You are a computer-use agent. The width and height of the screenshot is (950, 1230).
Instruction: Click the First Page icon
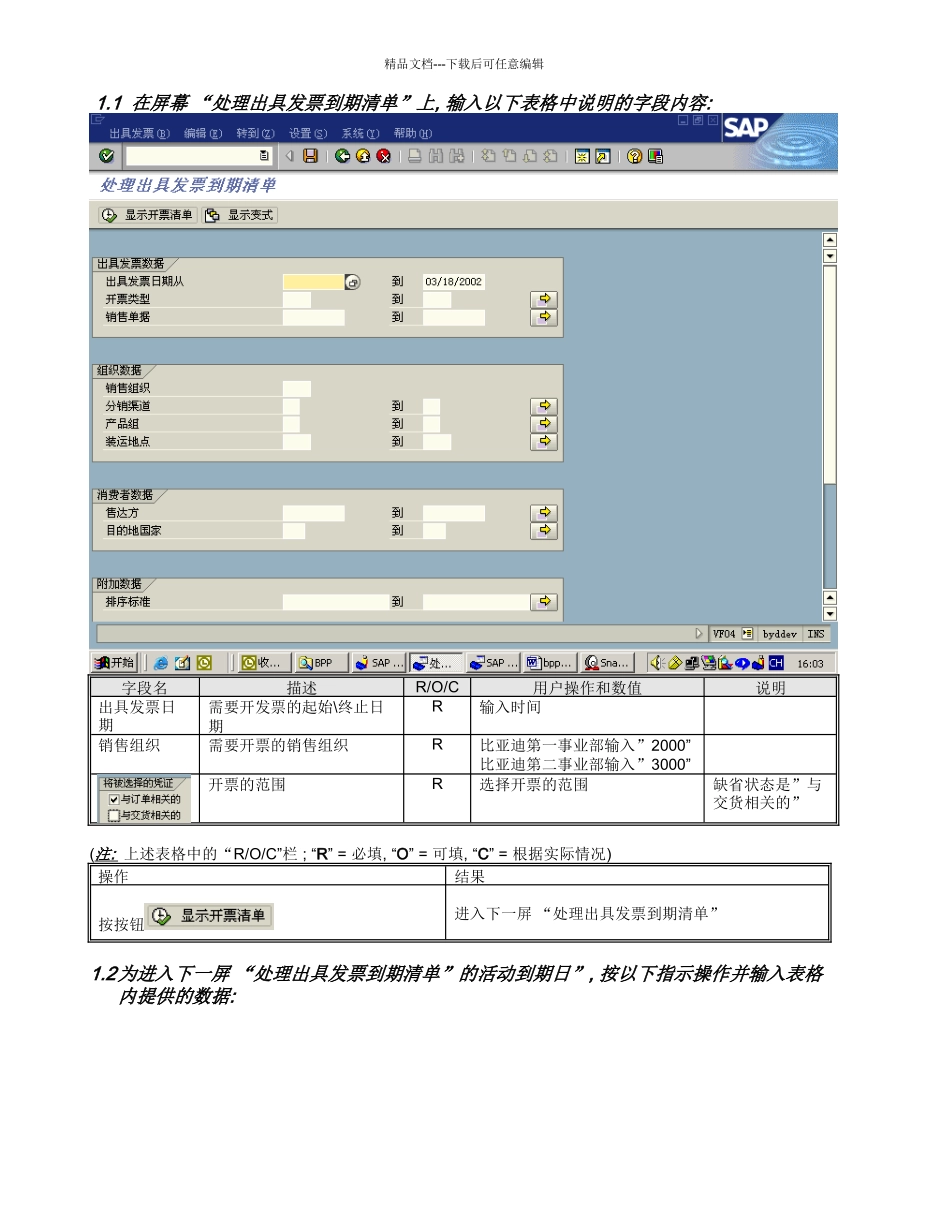[x=487, y=156]
